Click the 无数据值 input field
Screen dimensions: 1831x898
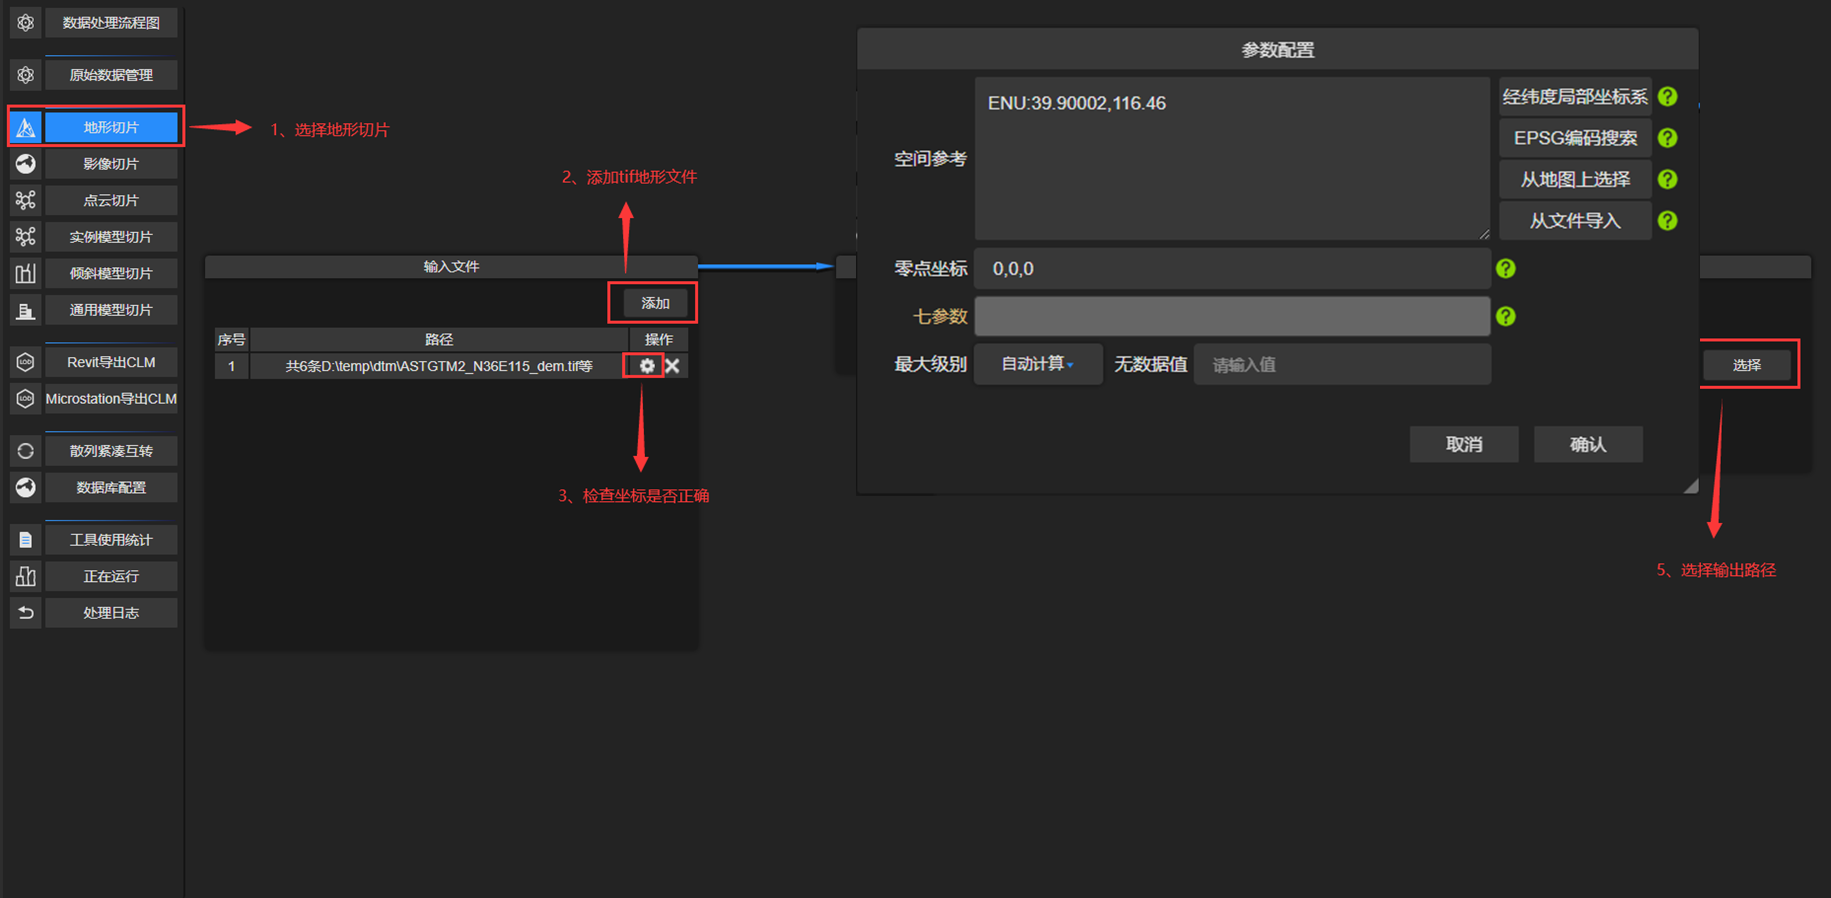click(x=1341, y=365)
